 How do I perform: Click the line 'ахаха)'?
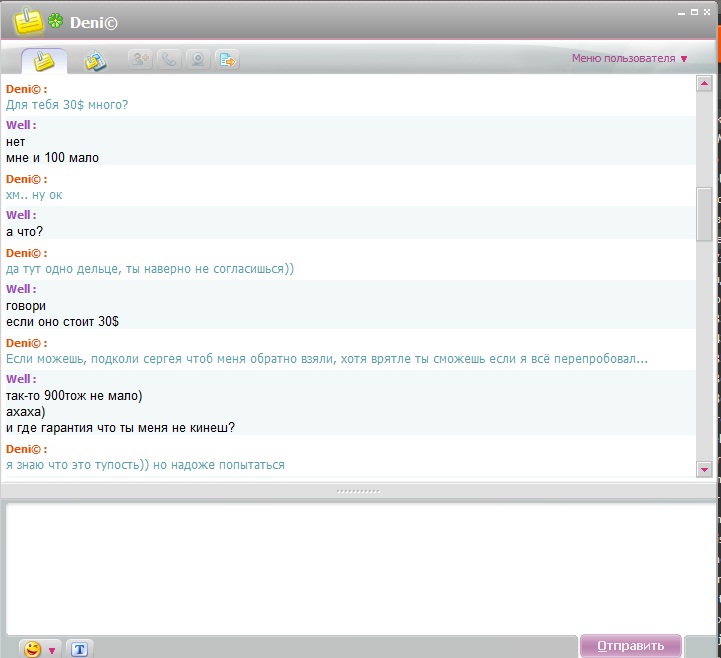point(26,412)
